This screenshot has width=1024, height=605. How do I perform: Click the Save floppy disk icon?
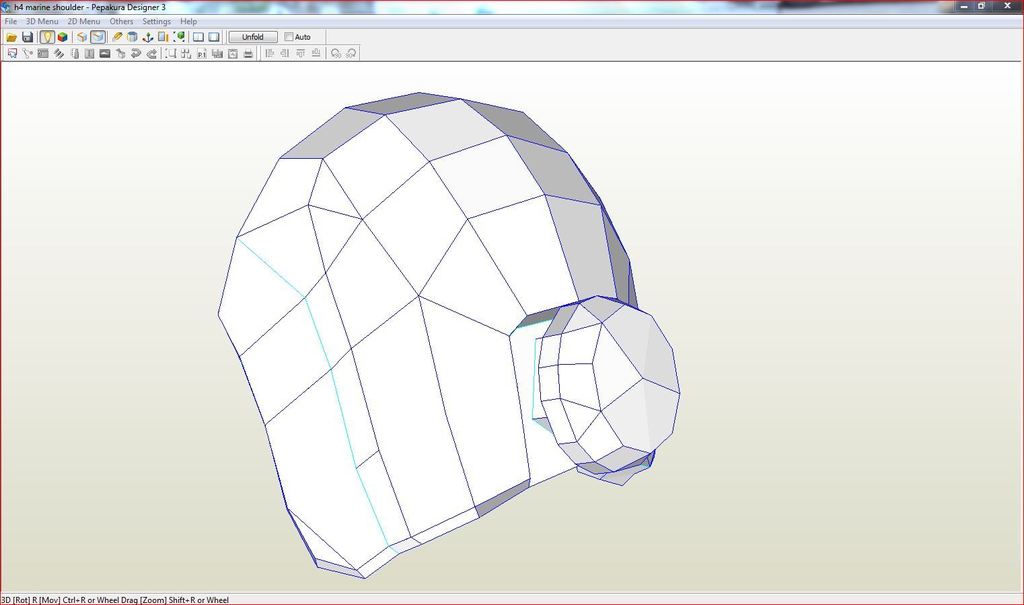[27, 37]
